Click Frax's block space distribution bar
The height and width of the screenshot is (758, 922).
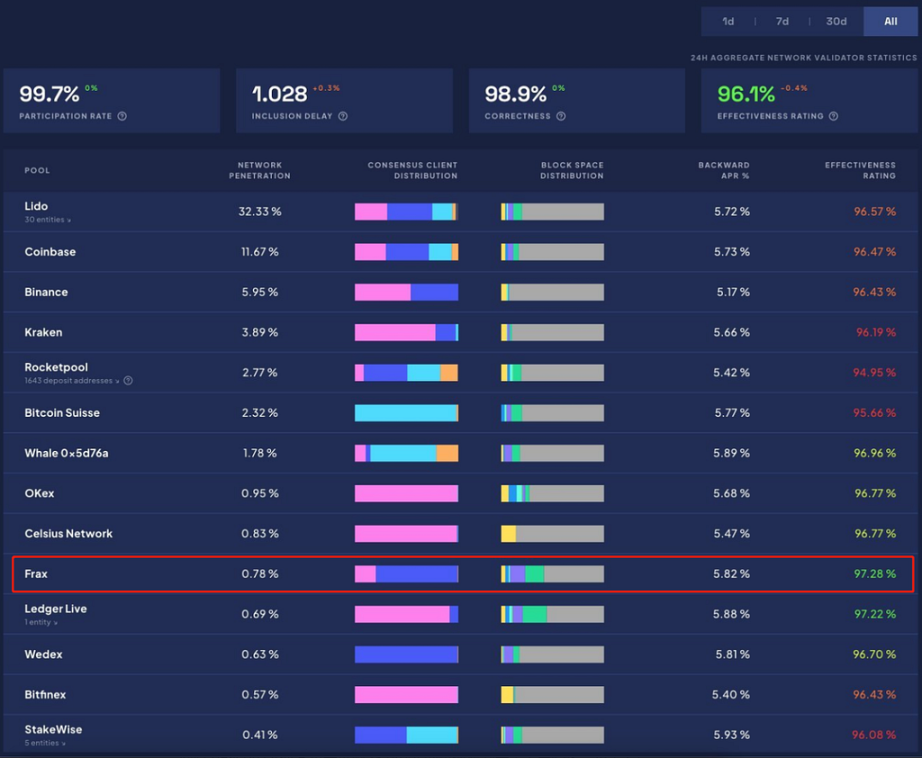(552, 574)
